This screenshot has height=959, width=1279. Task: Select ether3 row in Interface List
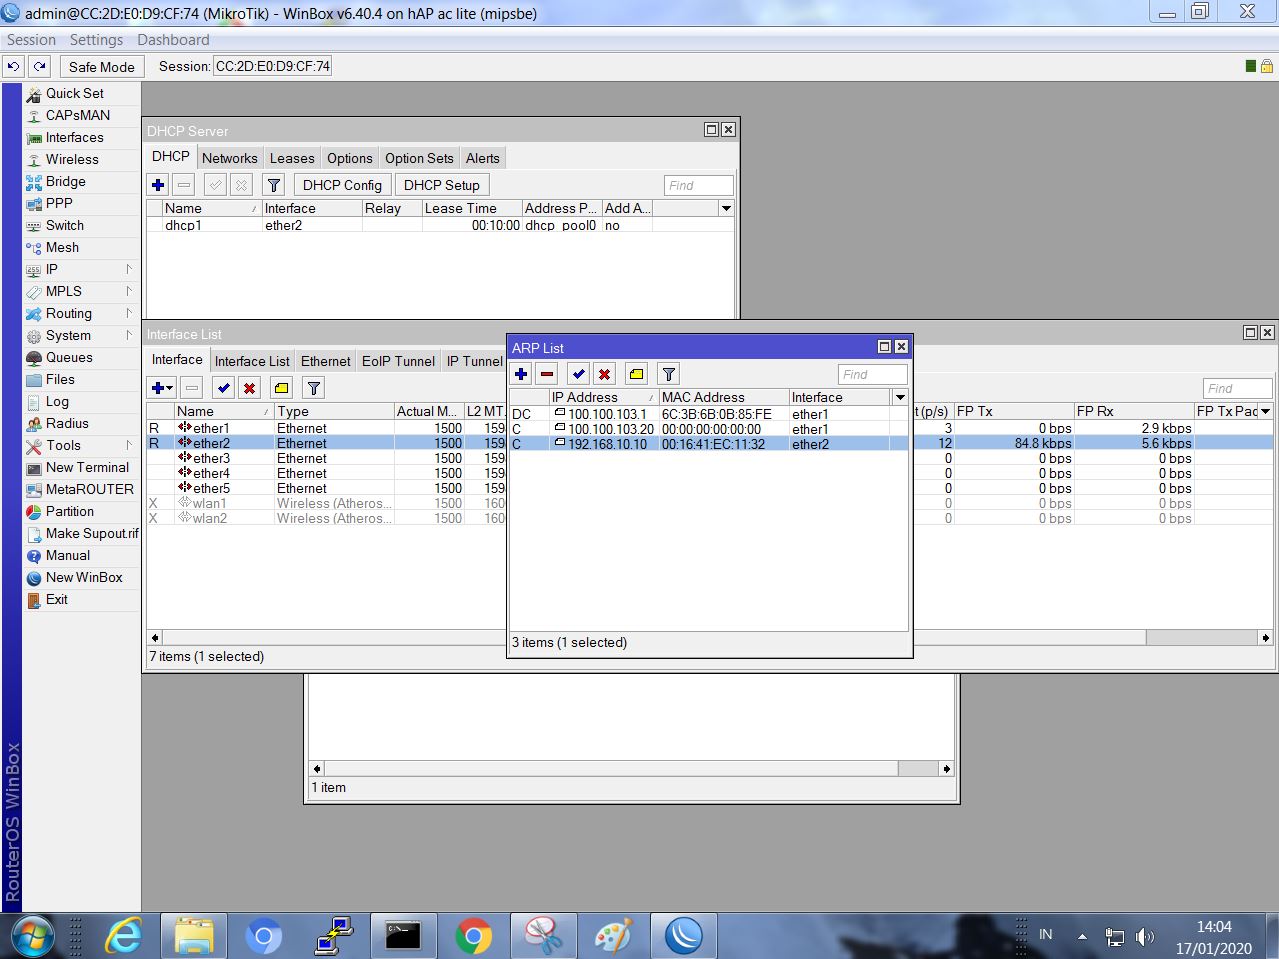pyautogui.click(x=325, y=458)
